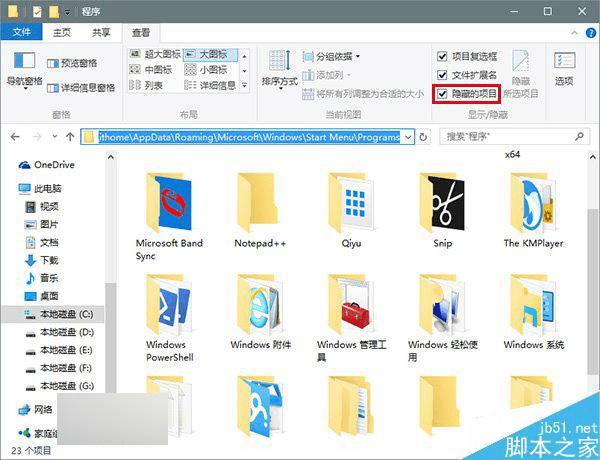600x460 pixels.
Task: Select 网络 network in sidebar
Action: tap(36, 409)
